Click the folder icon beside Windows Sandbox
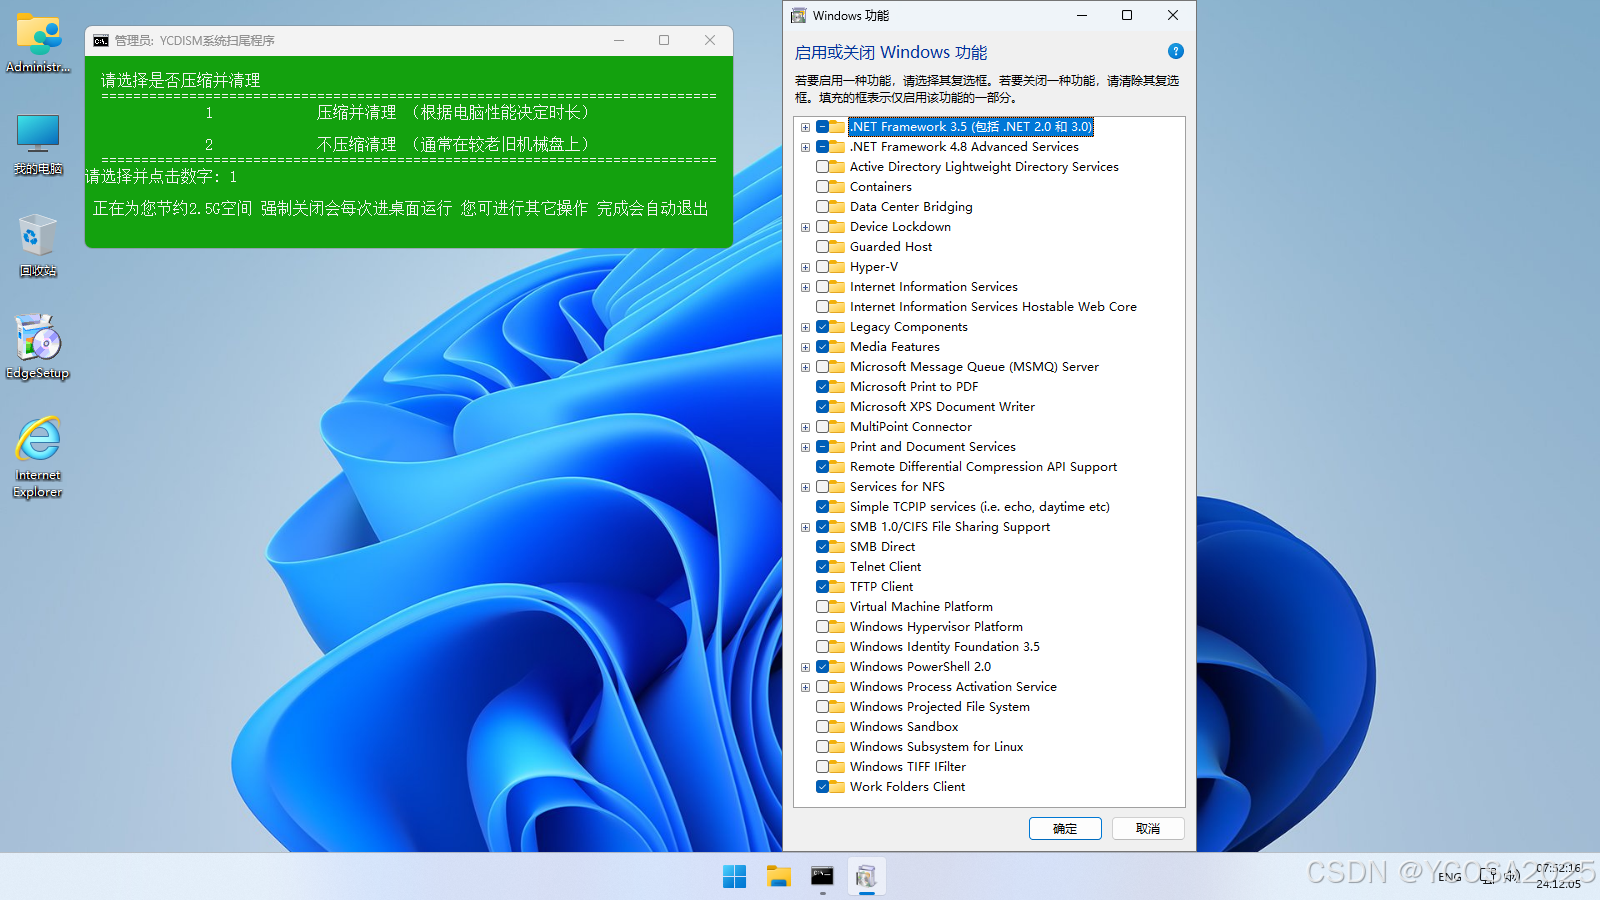Screen dimensions: 1600x900 pos(837,727)
